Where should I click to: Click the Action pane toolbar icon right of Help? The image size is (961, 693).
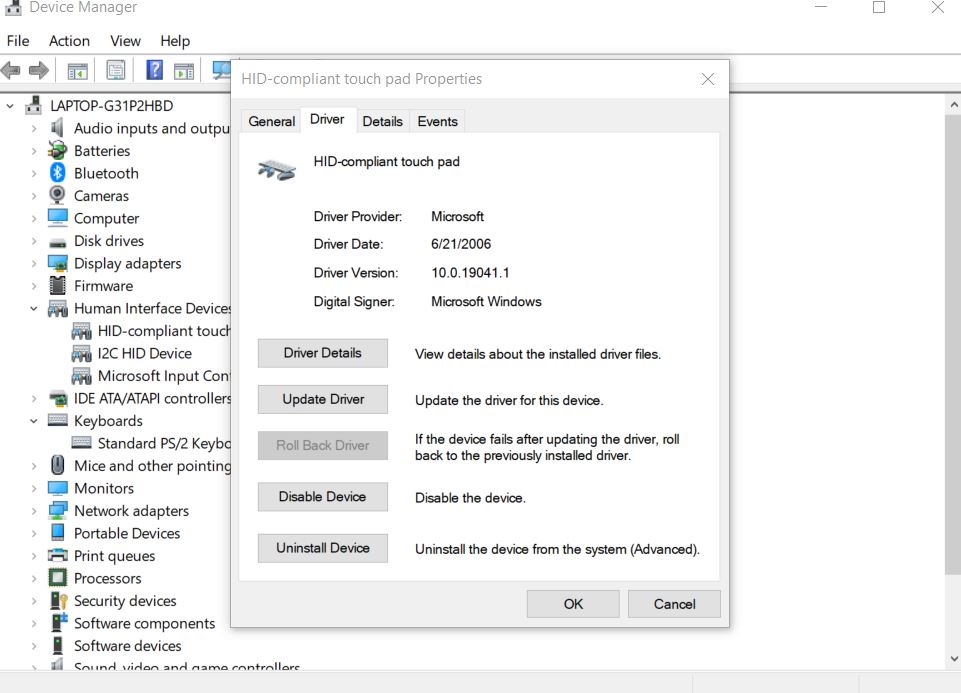[184, 71]
